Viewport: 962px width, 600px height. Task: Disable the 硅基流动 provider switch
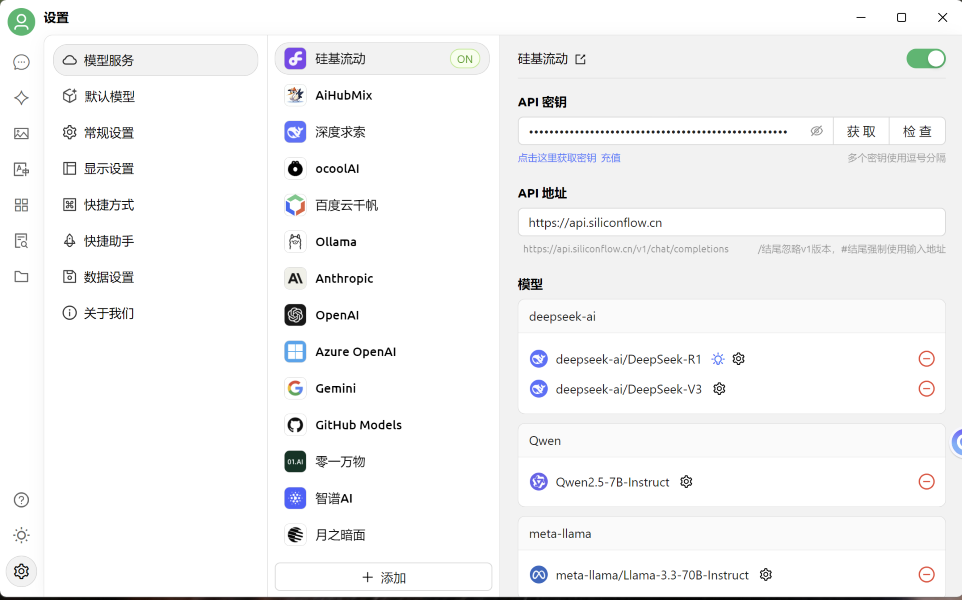tap(925, 59)
